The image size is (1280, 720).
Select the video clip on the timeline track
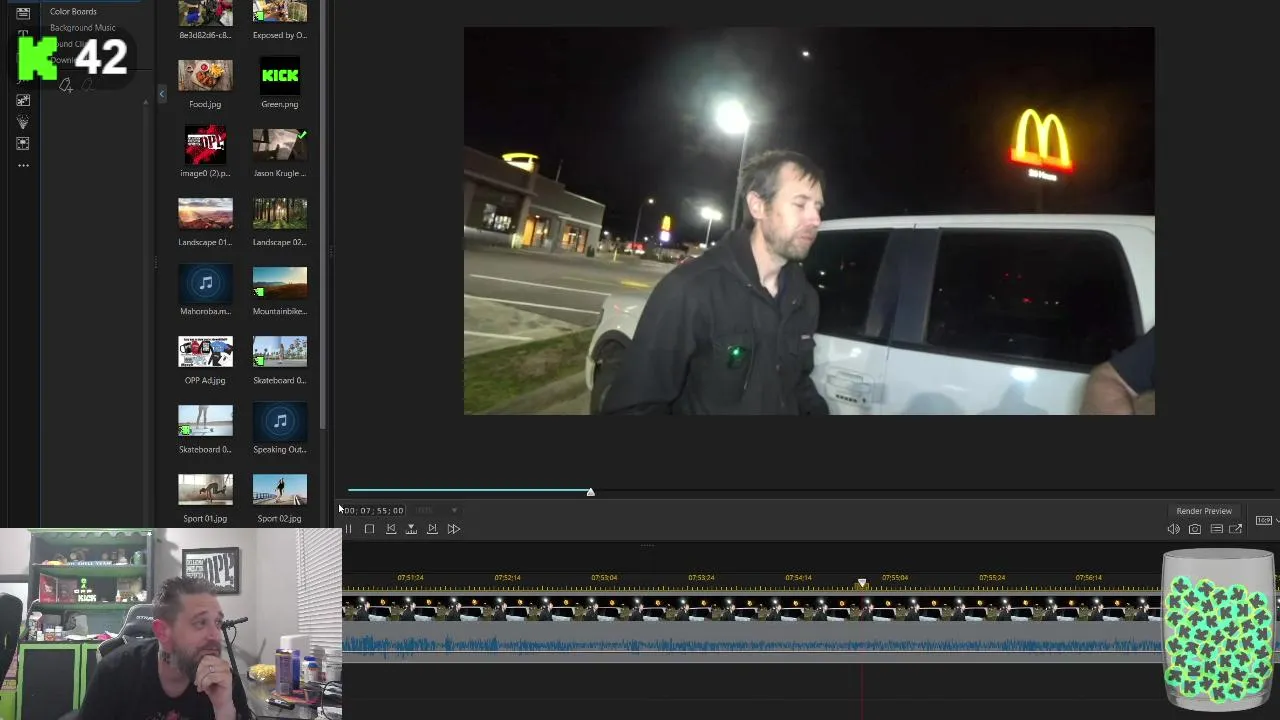[x=752, y=608]
